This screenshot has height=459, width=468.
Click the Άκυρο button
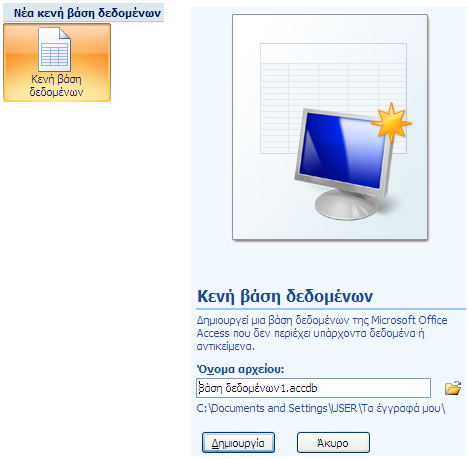pyautogui.click(x=333, y=443)
